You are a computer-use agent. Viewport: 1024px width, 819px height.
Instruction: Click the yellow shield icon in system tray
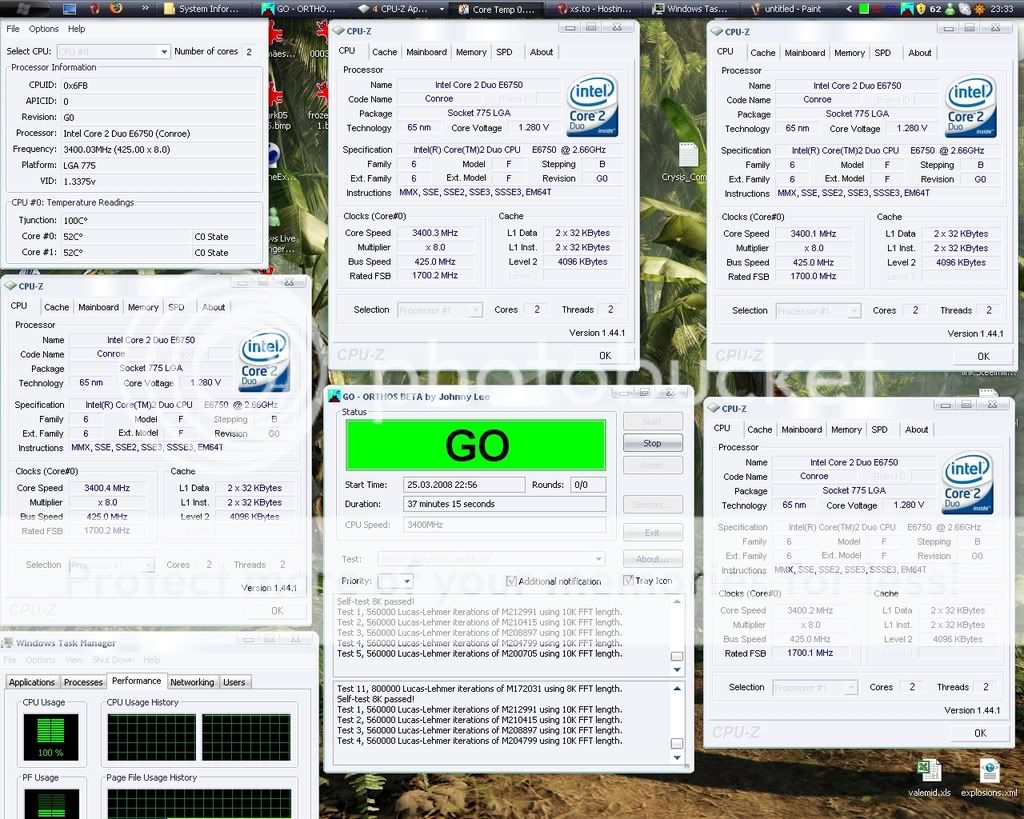(921, 8)
